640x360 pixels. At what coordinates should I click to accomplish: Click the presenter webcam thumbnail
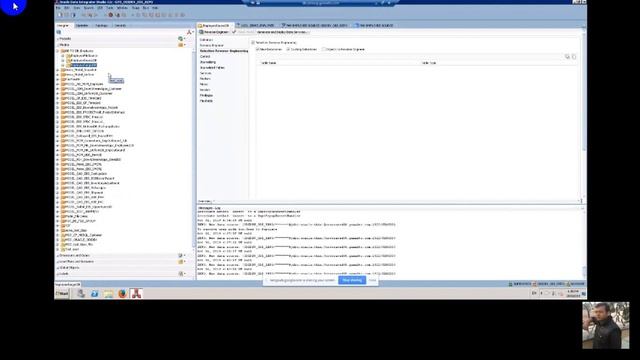606,325
